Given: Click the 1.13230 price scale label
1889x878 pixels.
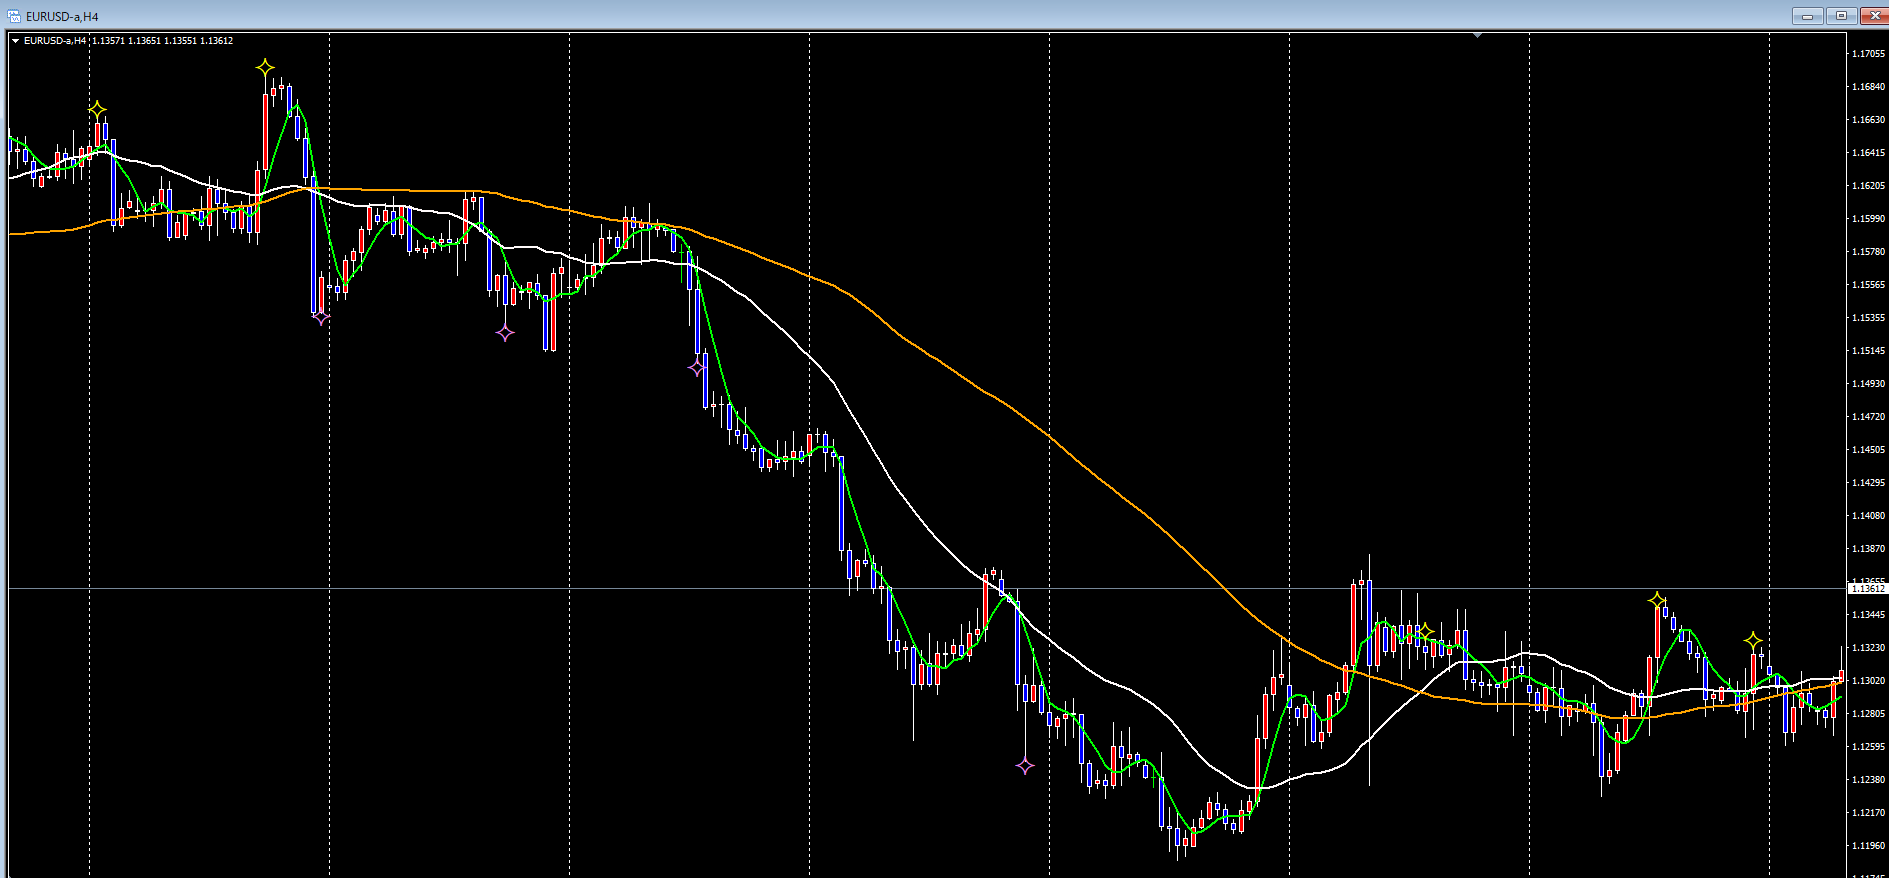Looking at the screenshot, I should [1868, 648].
